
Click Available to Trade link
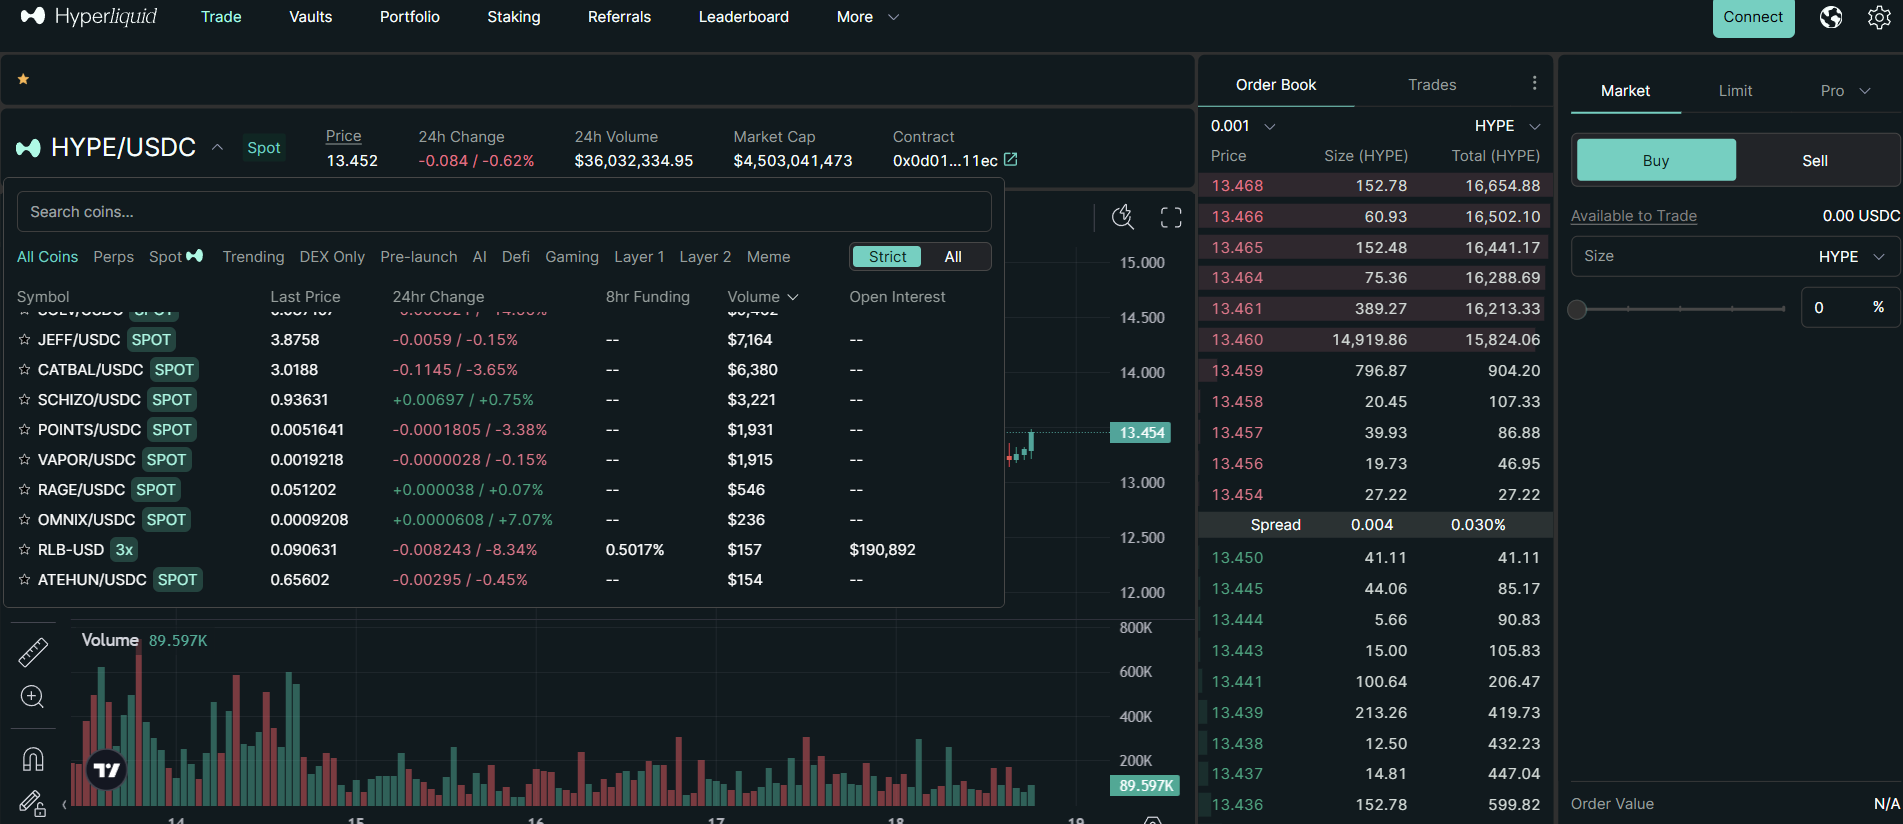(1634, 216)
